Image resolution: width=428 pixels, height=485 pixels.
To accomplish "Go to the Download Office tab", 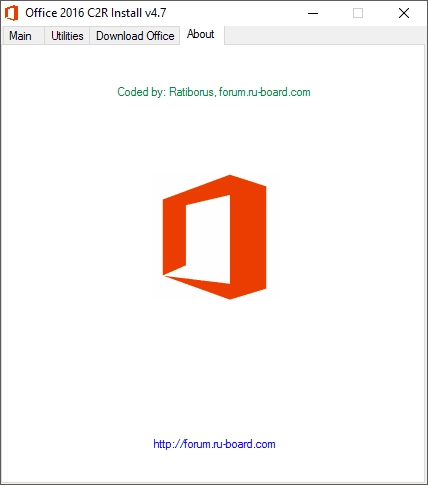I will (x=135, y=36).
